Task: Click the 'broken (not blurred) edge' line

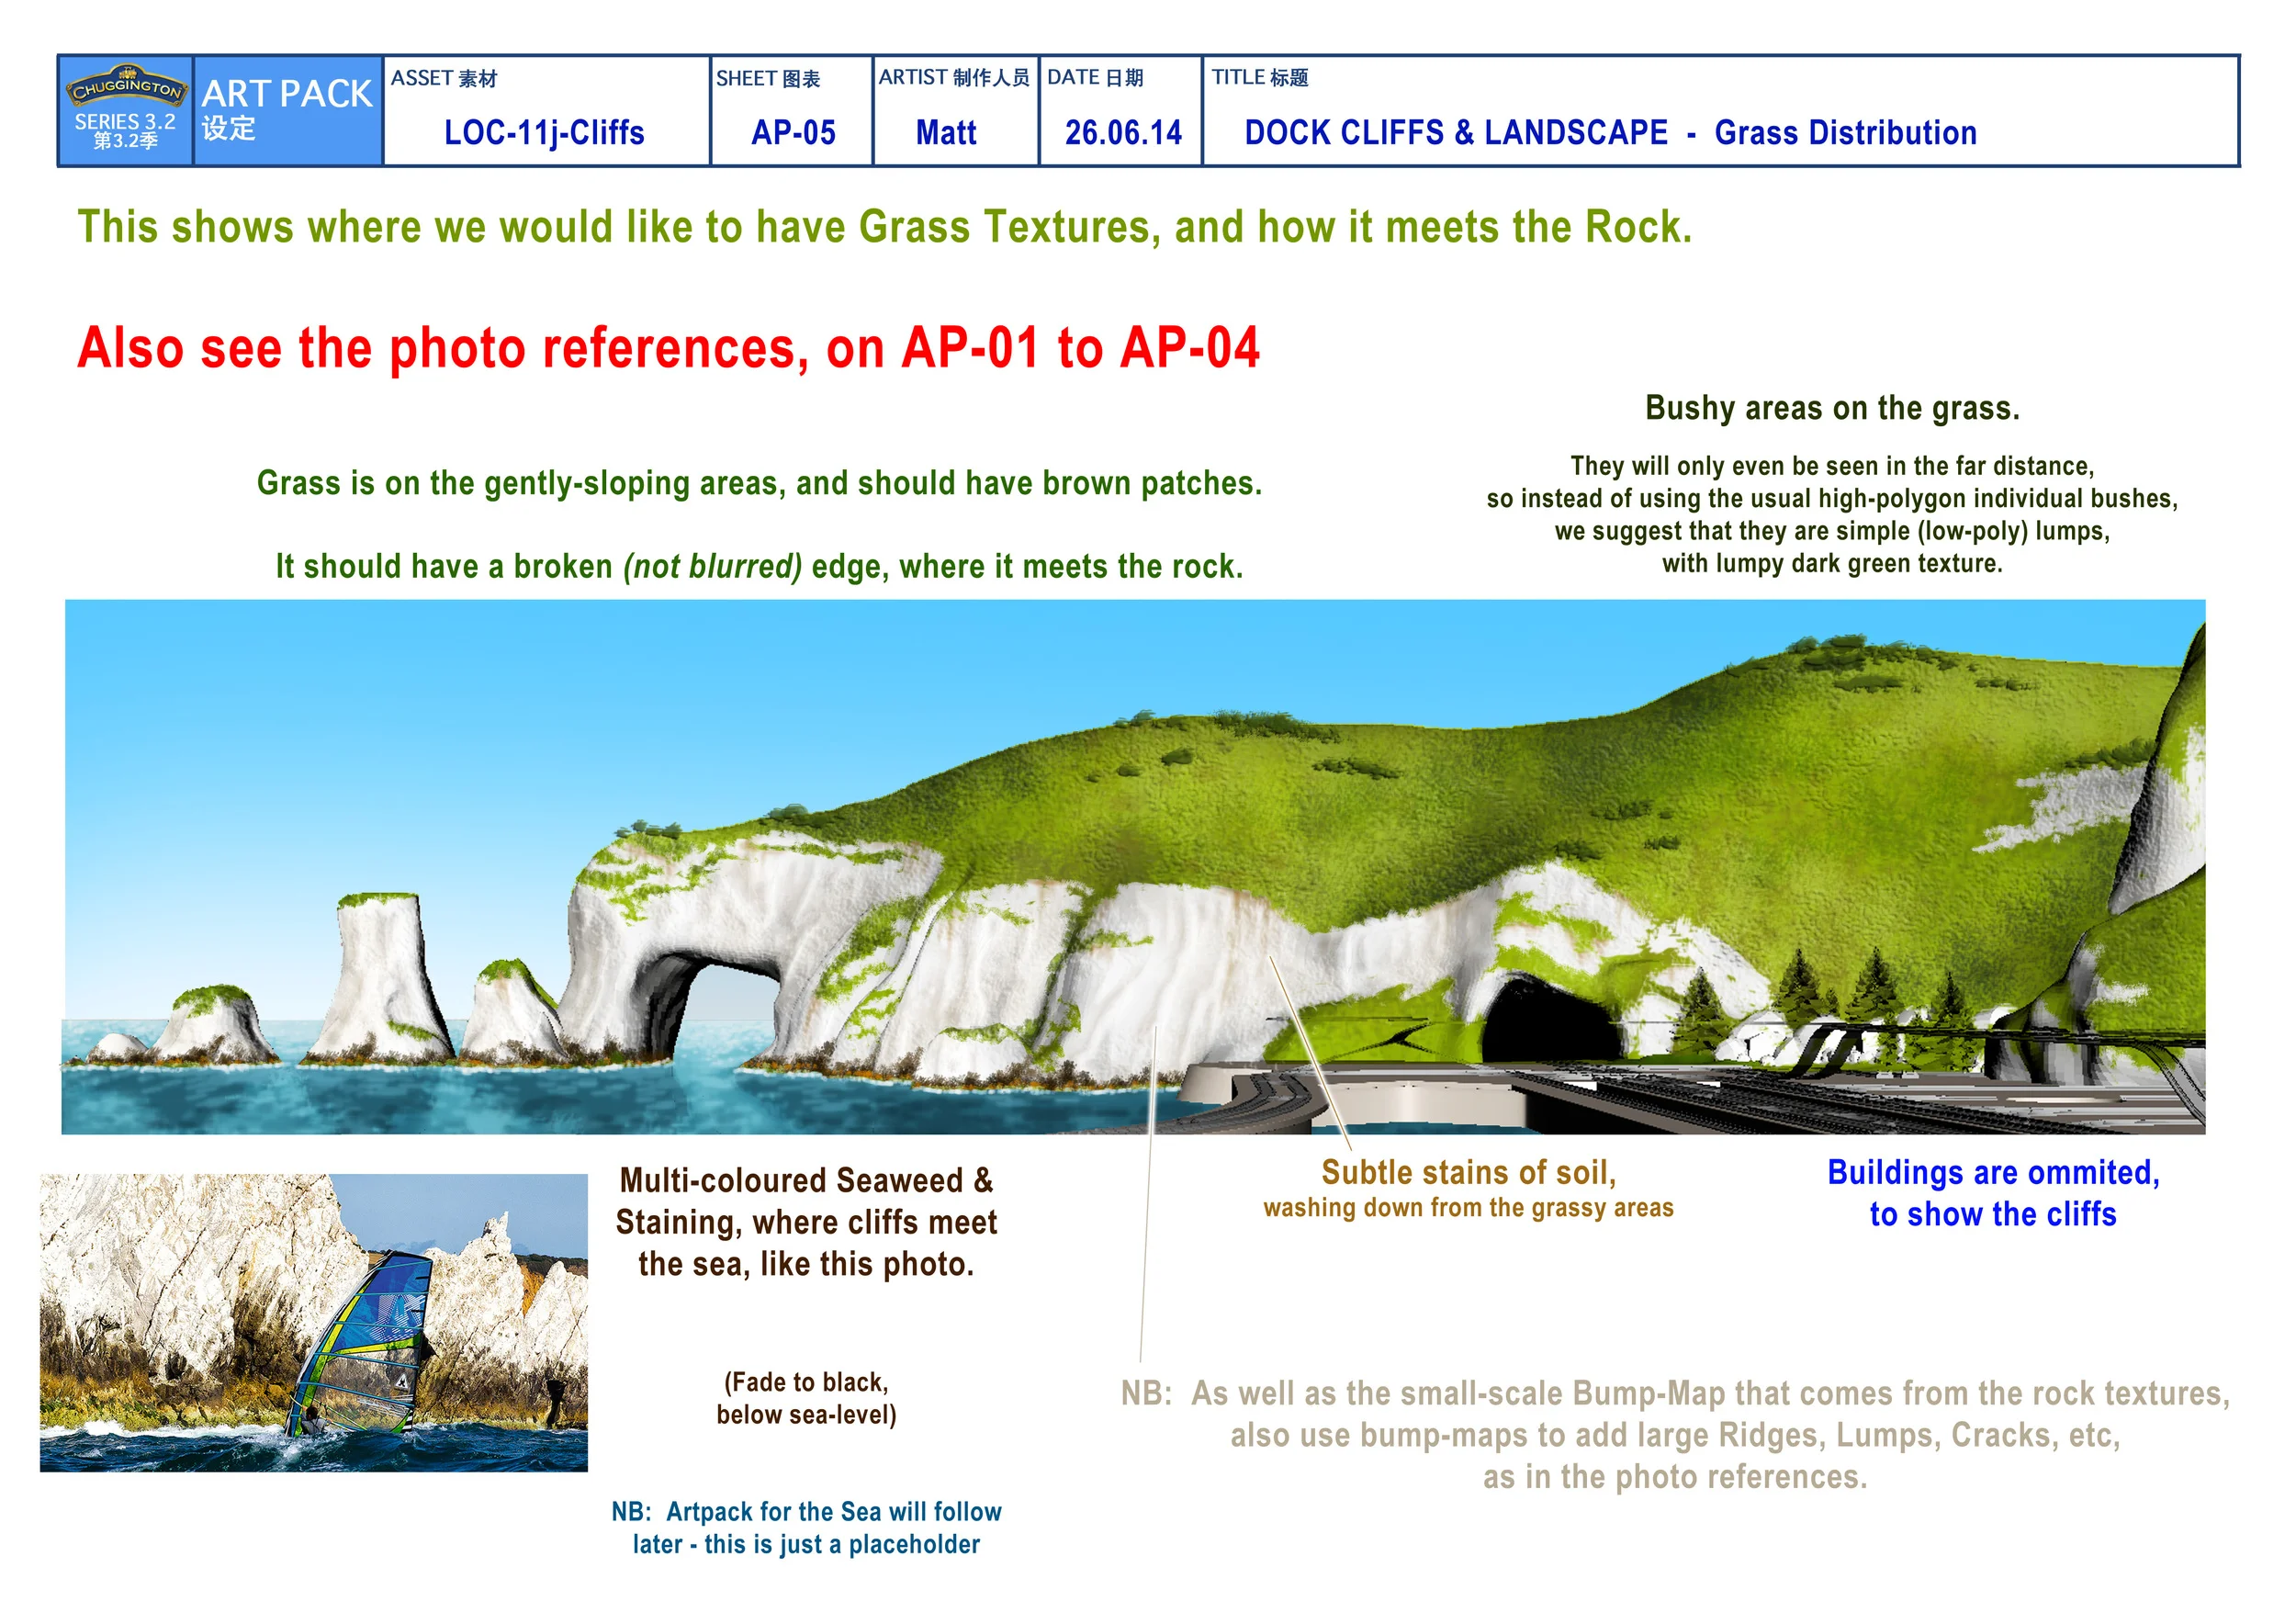Action: tap(759, 566)
